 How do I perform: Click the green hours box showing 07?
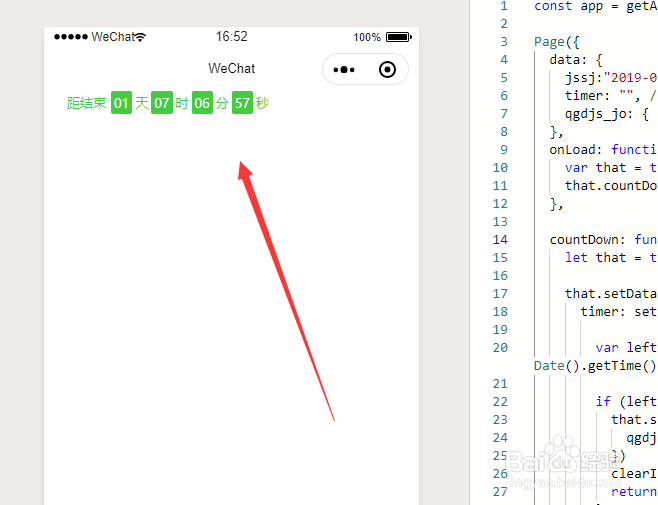[x=162, y=103]
